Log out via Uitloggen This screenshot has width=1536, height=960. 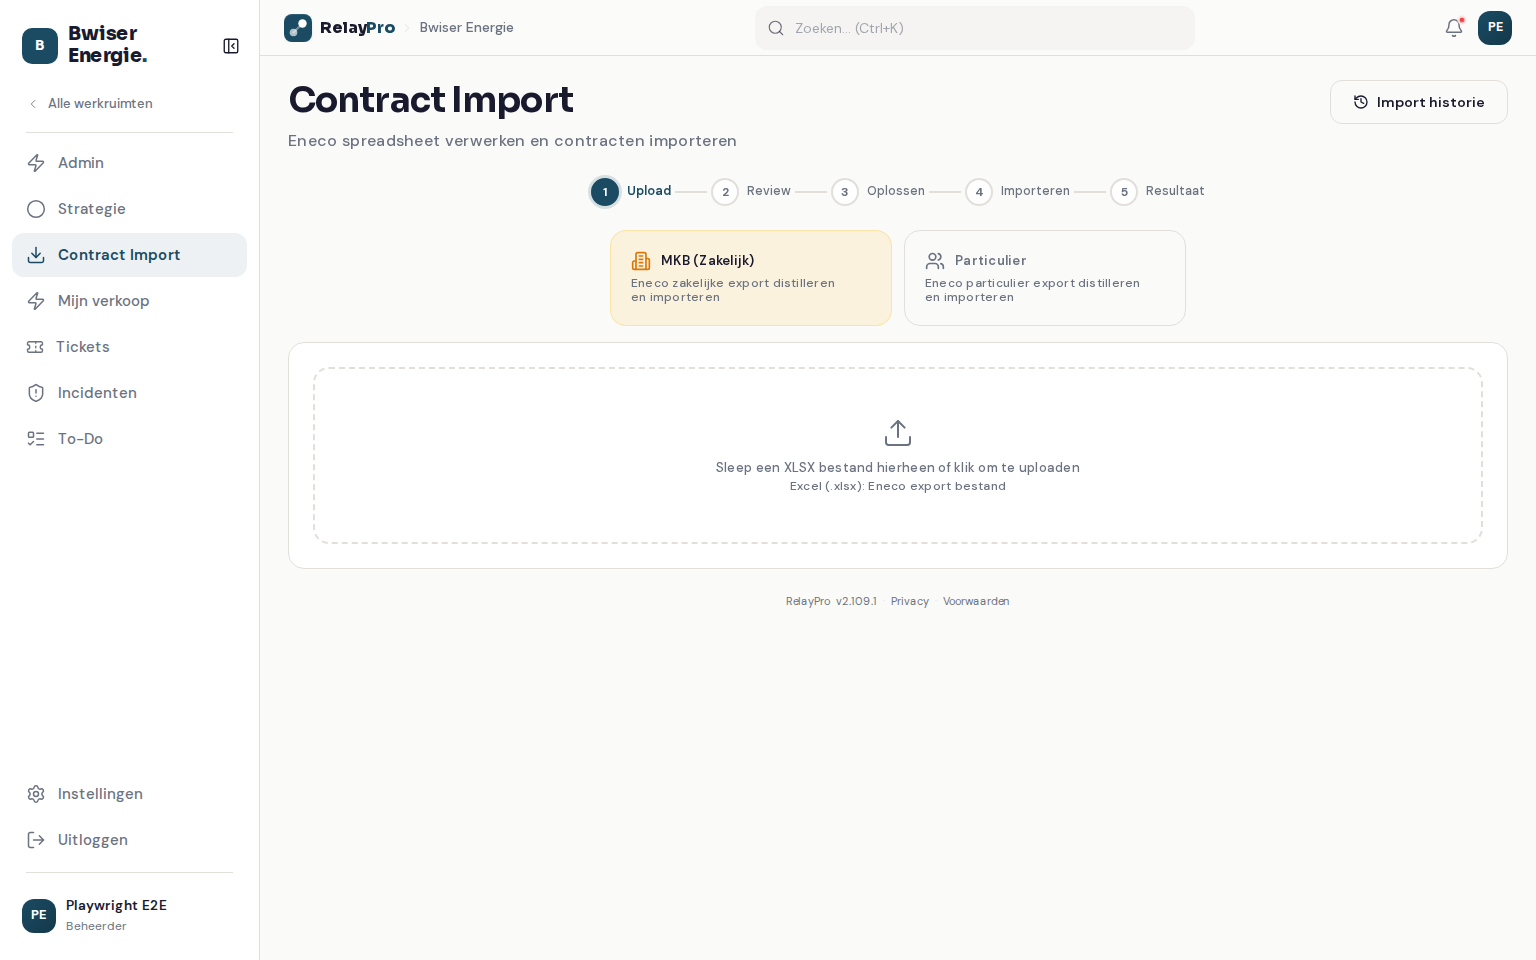(129, 840)
